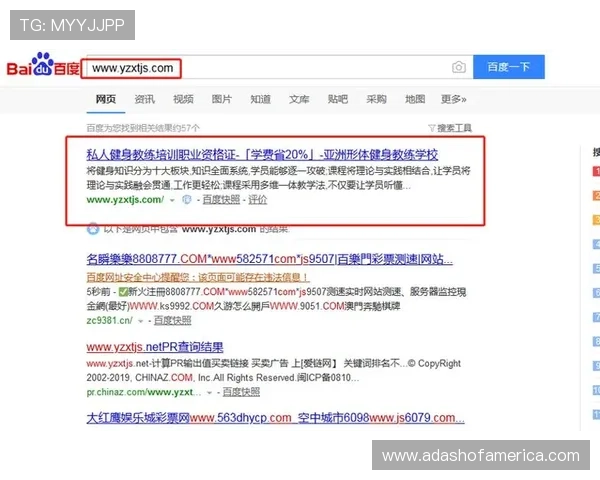
Task: Click green URL zc9381.cn/
Action: [x=109, y=320]
